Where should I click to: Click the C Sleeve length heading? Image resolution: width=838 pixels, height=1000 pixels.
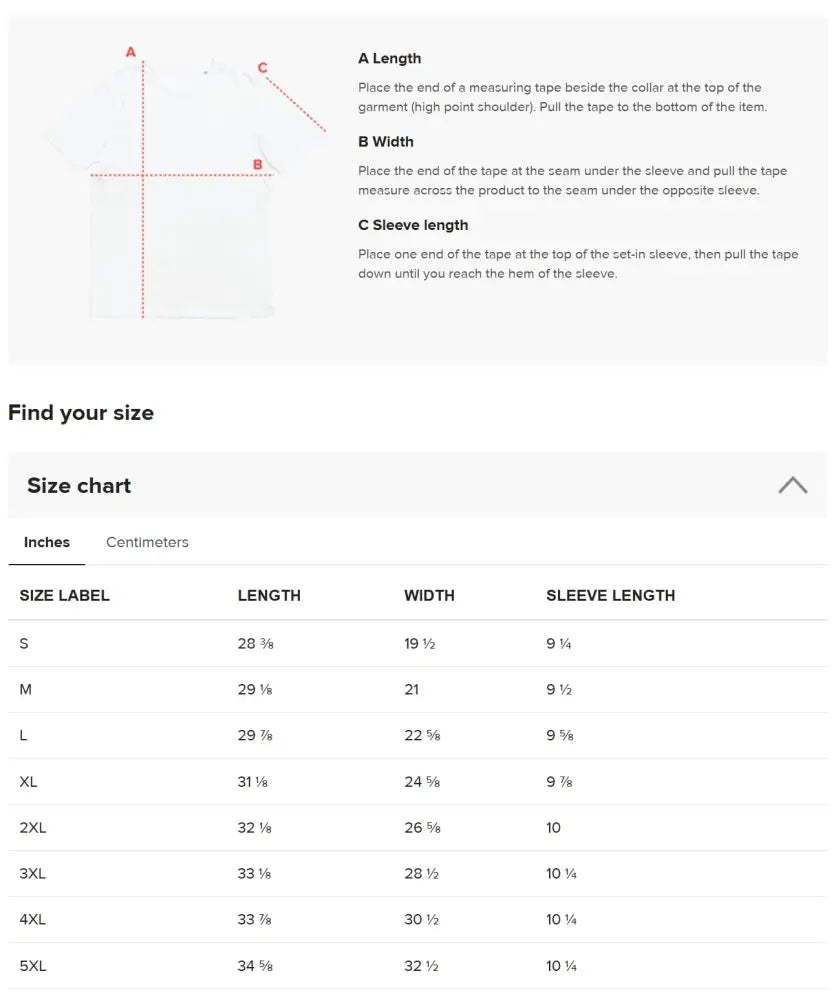(413, 225)
